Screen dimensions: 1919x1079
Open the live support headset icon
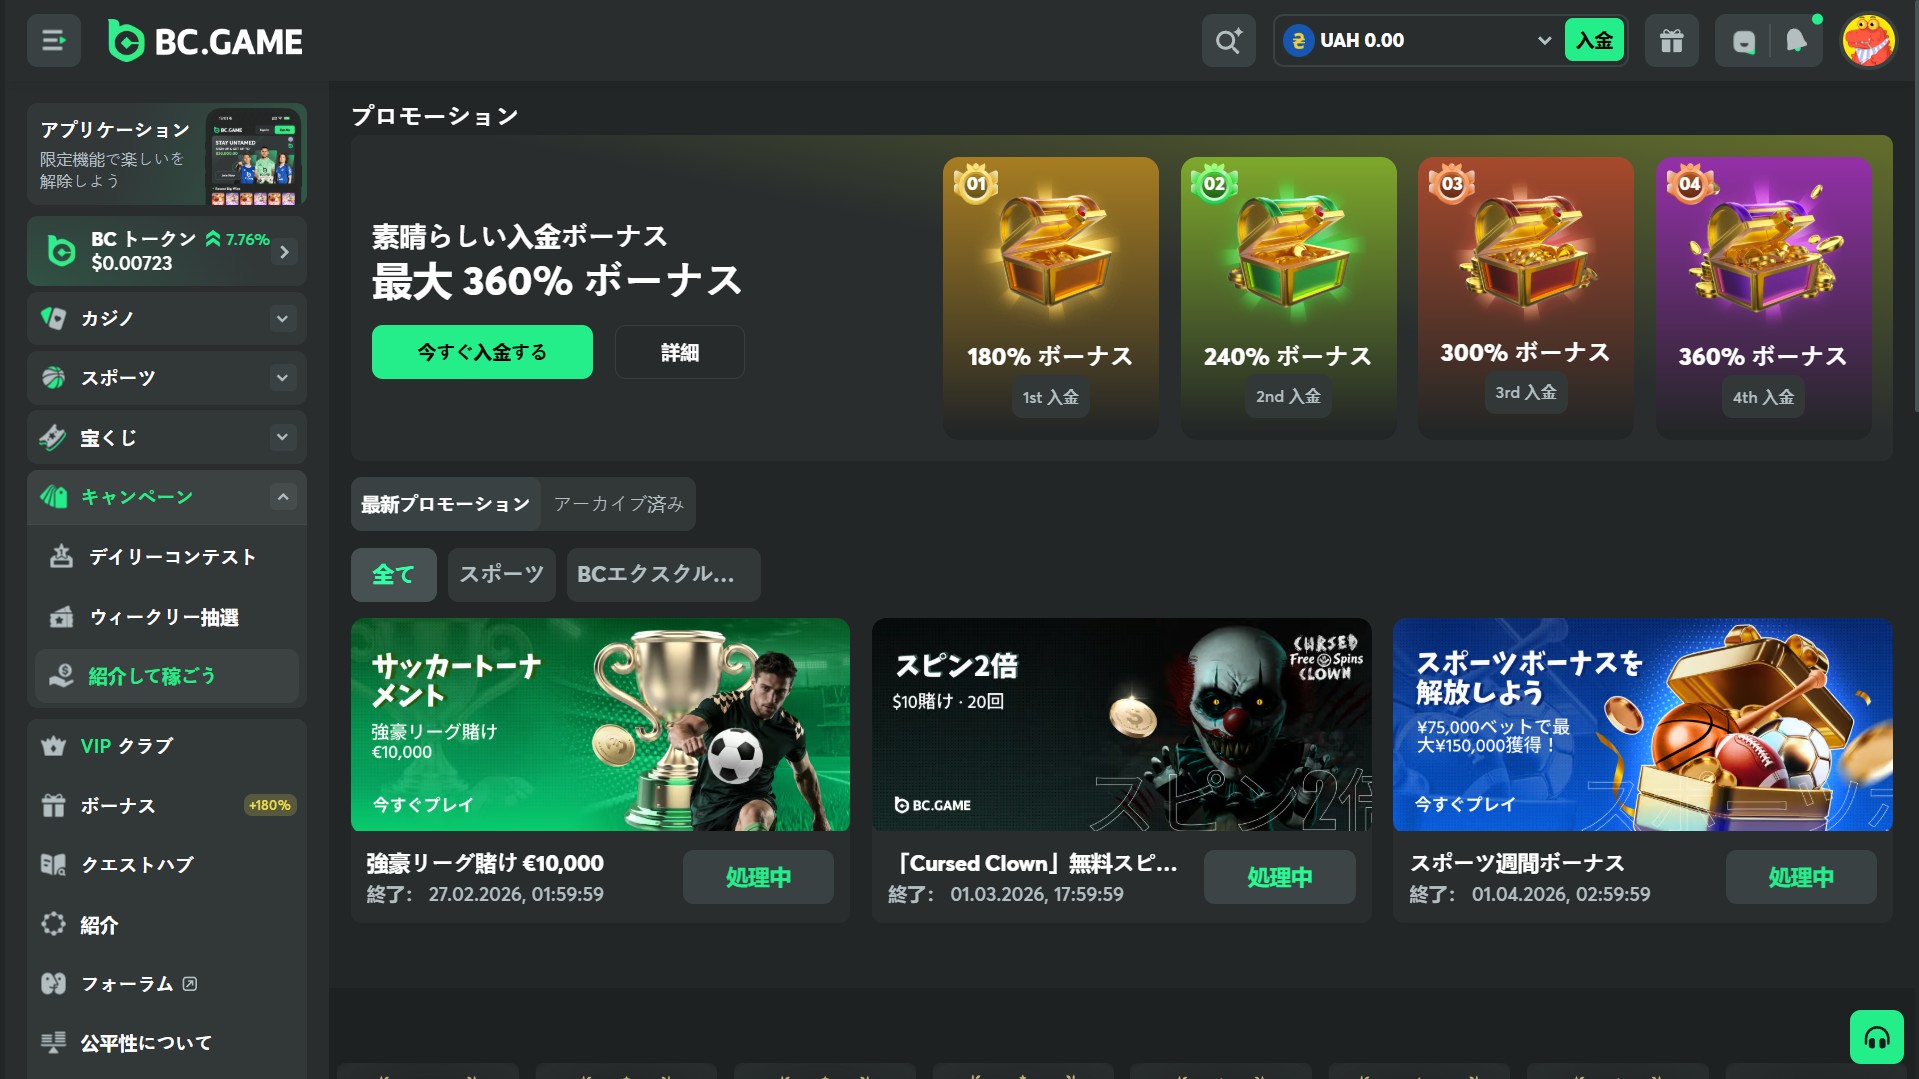coord(1876,1037)
